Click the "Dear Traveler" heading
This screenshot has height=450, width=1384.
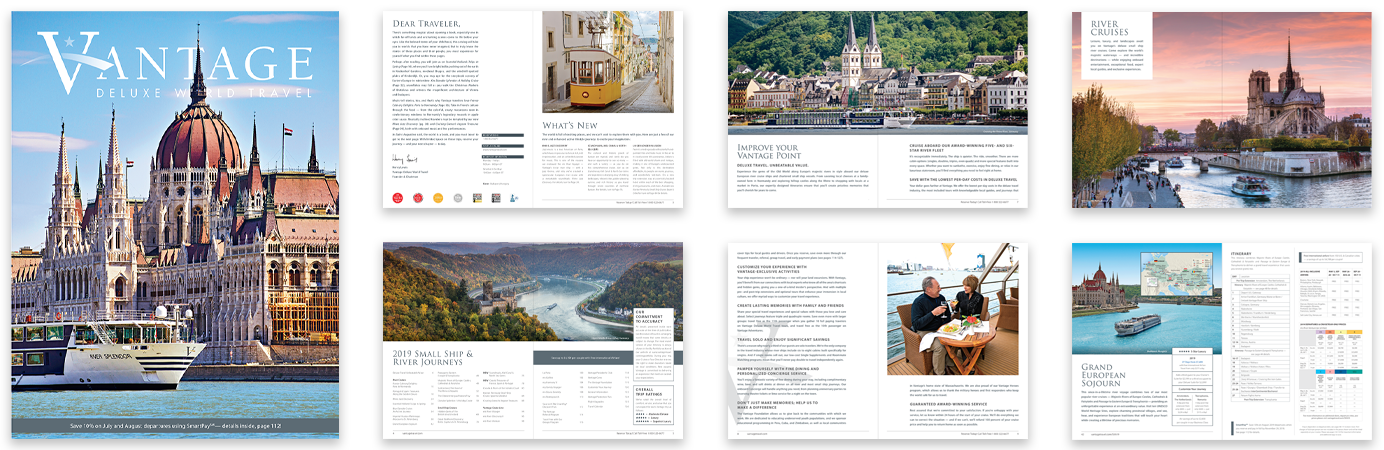[426, 24]
